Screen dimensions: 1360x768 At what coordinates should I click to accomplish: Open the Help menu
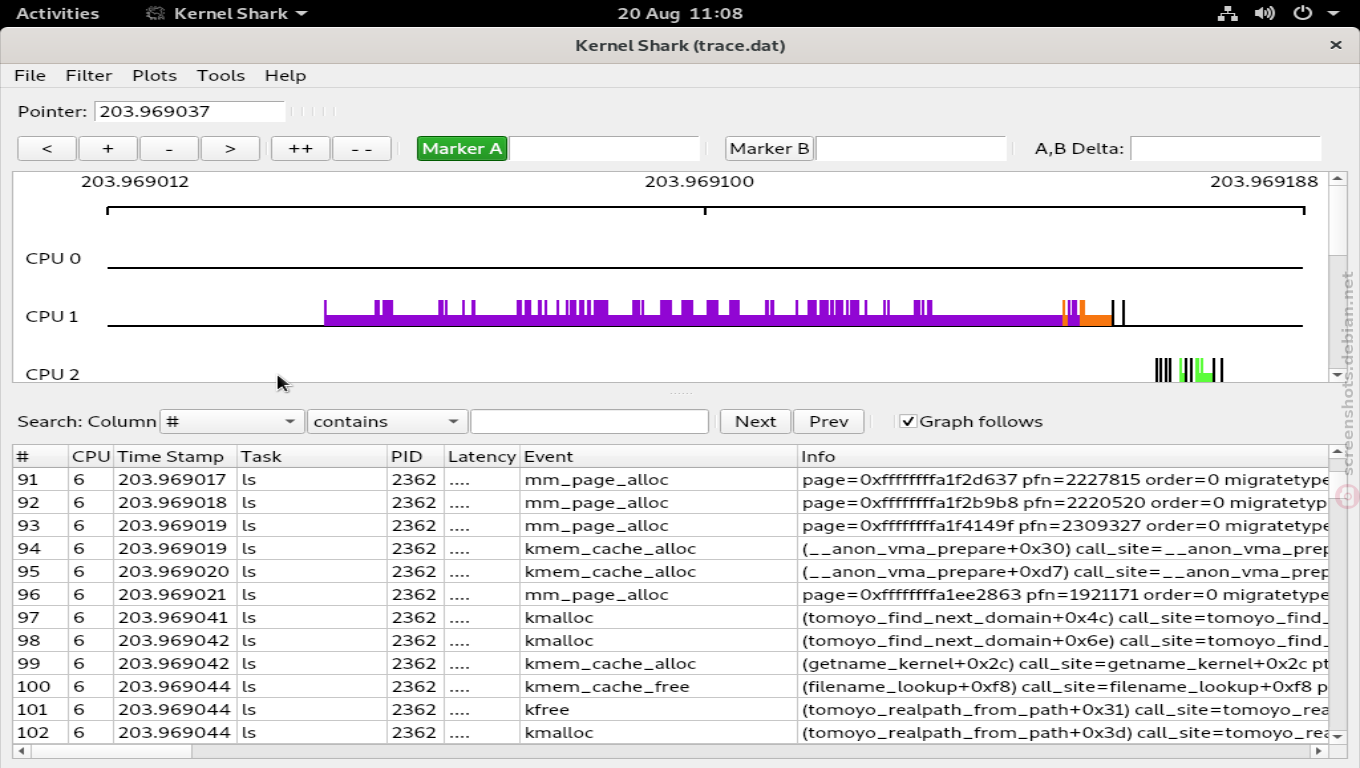[x=285, y=75]
